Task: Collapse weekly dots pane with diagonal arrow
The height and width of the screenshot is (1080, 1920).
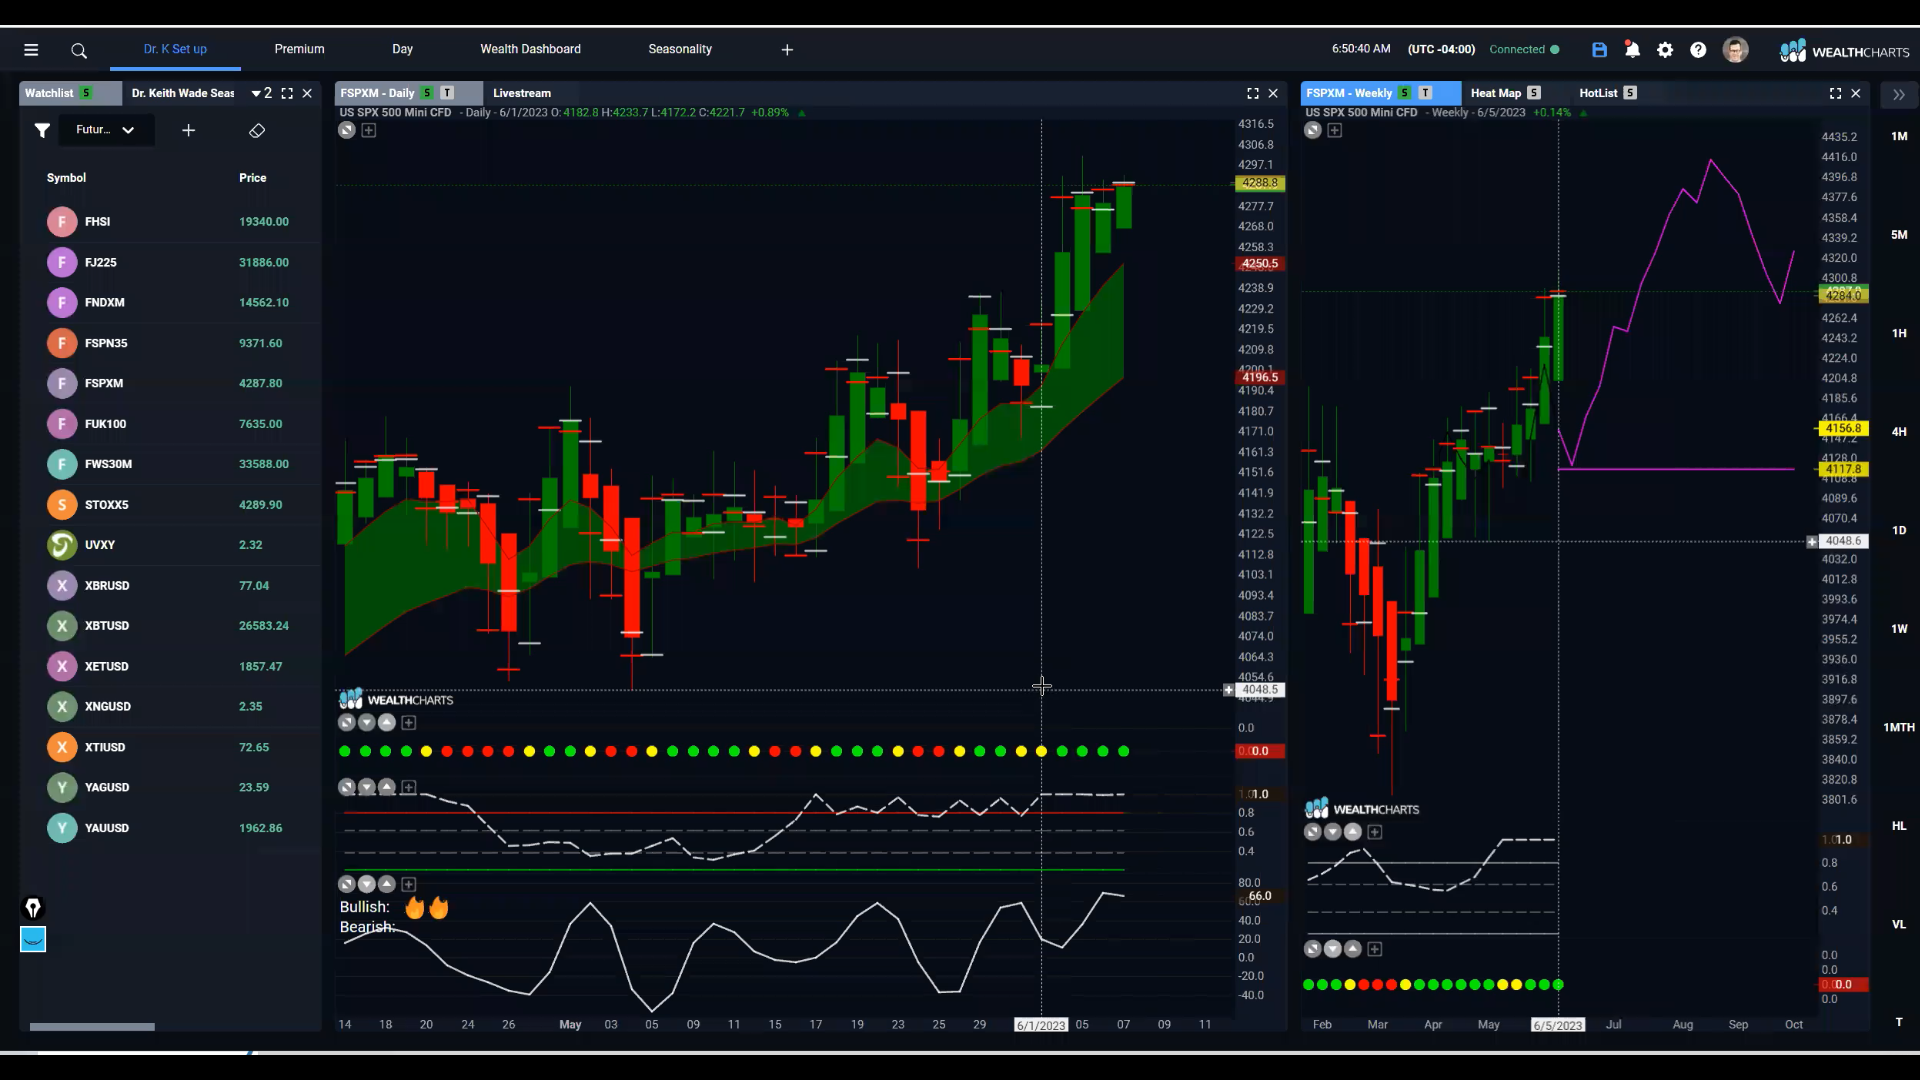Action: pos(1313,949)
